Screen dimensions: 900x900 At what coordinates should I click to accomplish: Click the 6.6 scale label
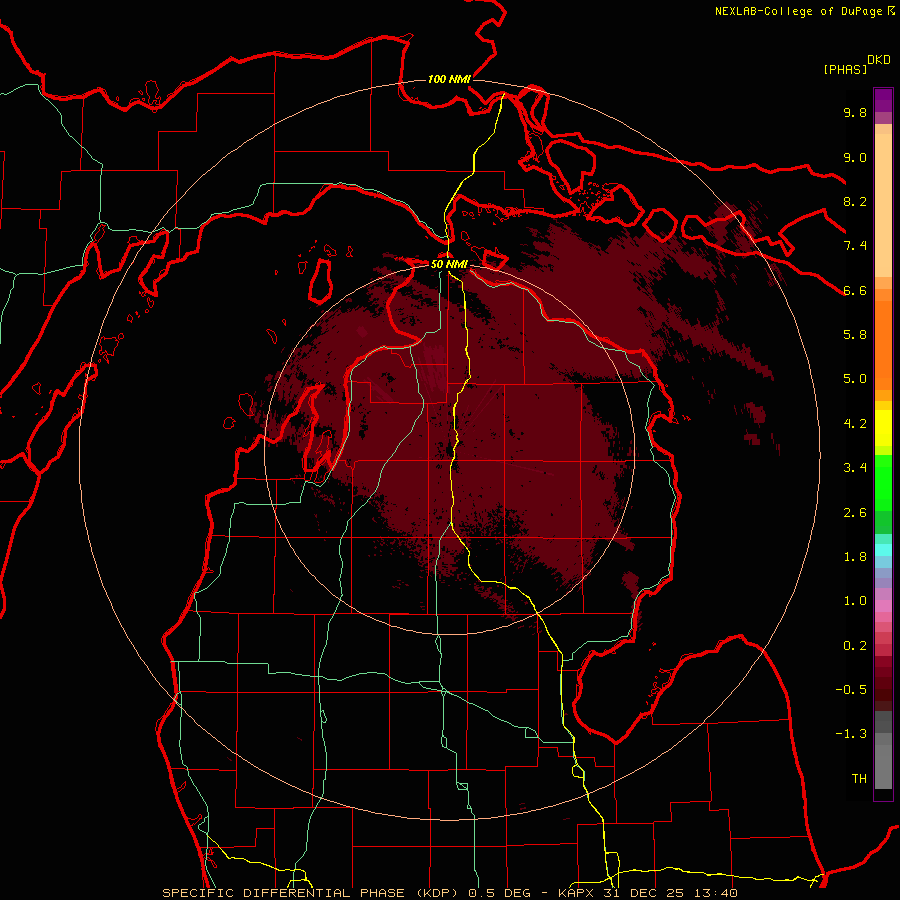point(855,290)
